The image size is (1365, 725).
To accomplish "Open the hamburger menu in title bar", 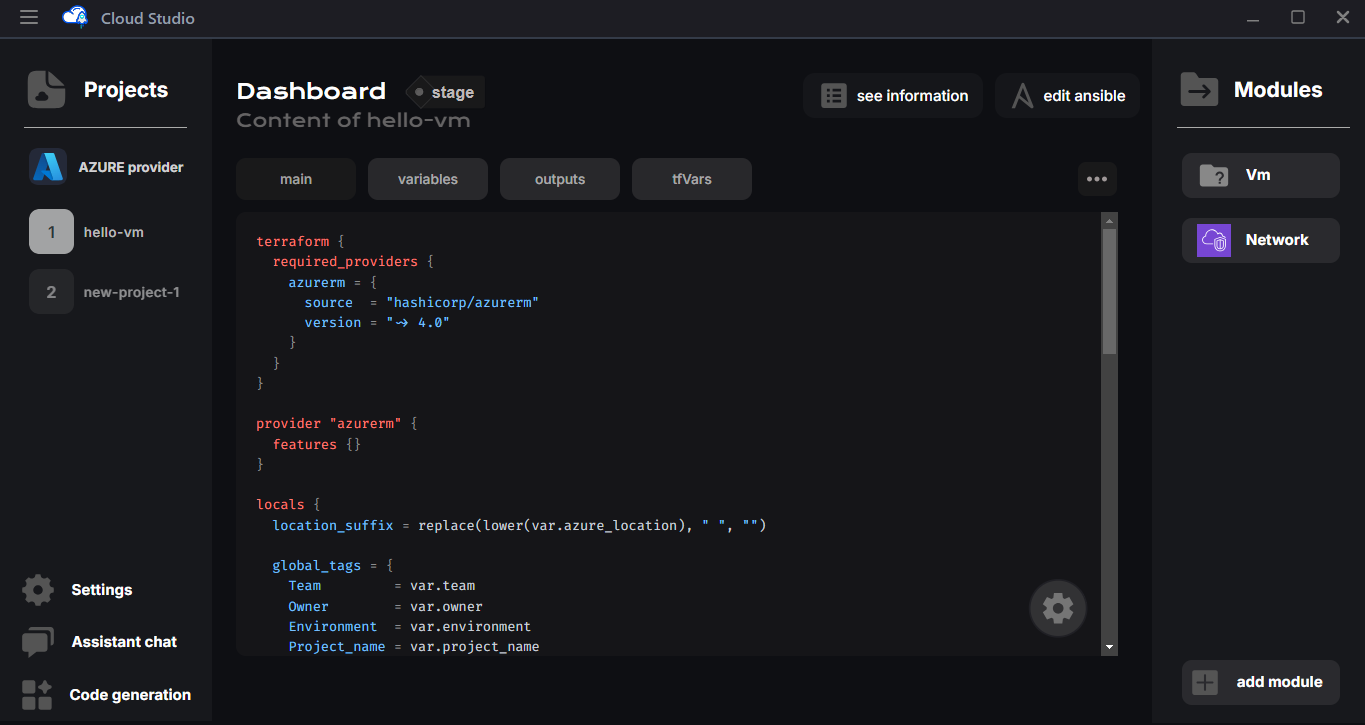I will 29,18.
